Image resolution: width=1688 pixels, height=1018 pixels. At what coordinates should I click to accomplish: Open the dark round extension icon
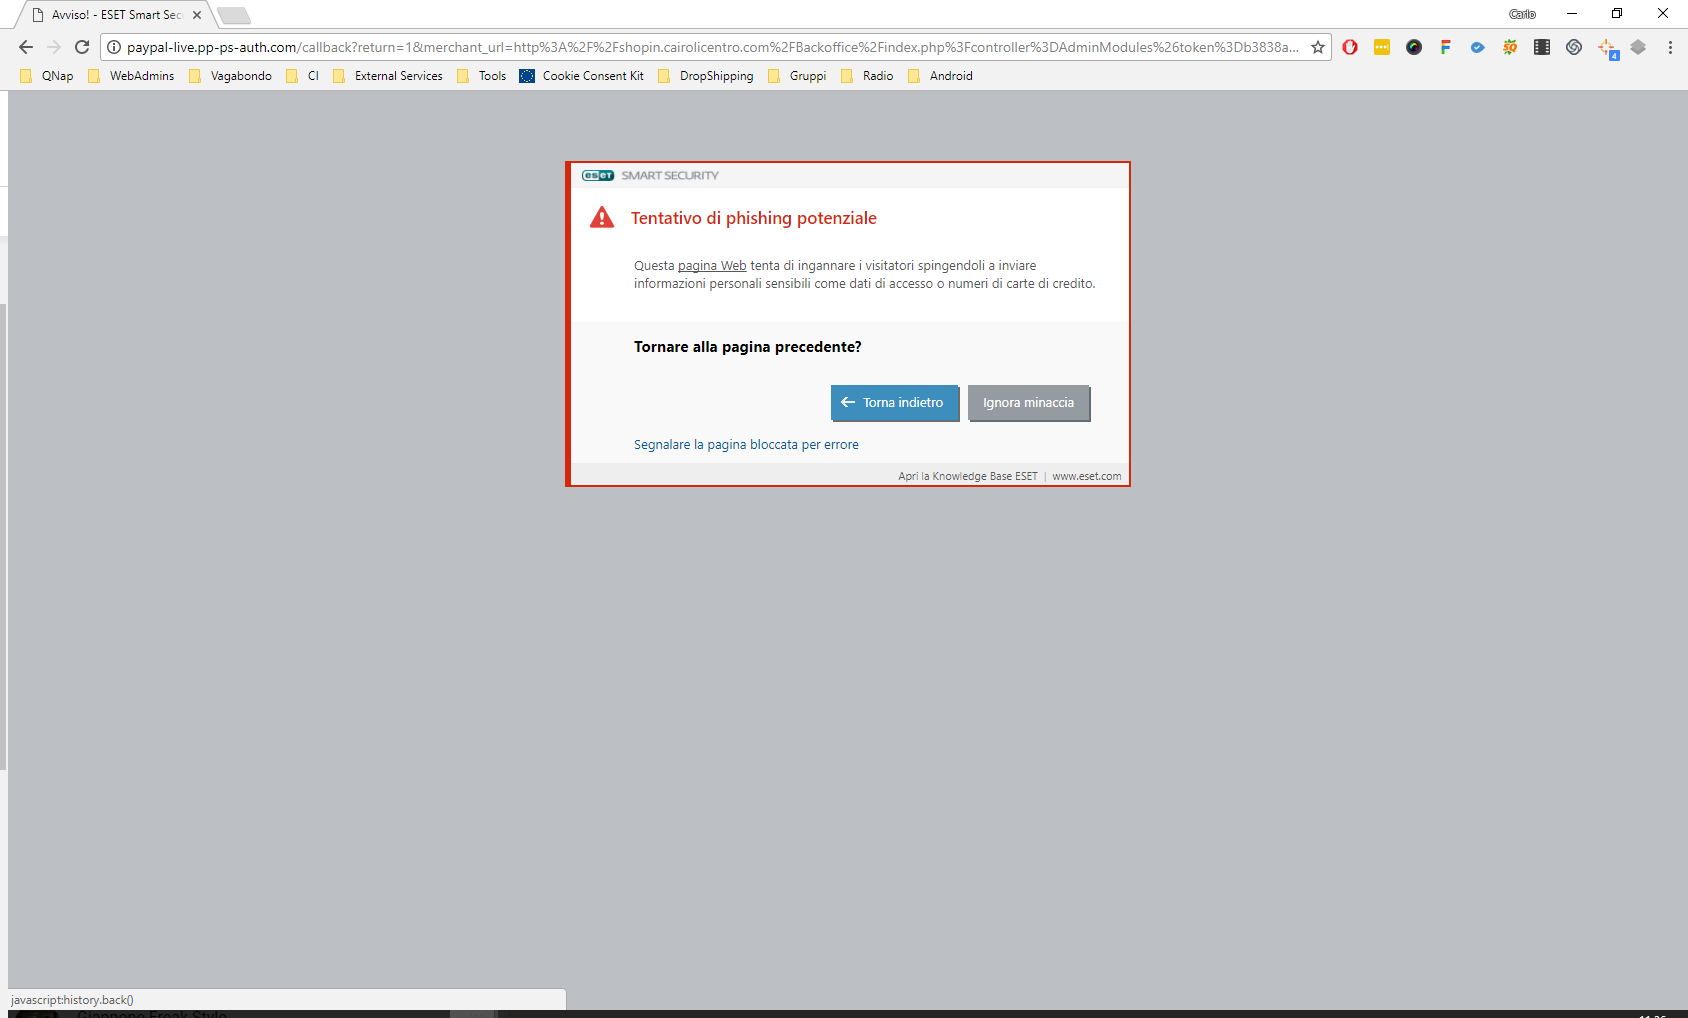(x=1414, y=47)
